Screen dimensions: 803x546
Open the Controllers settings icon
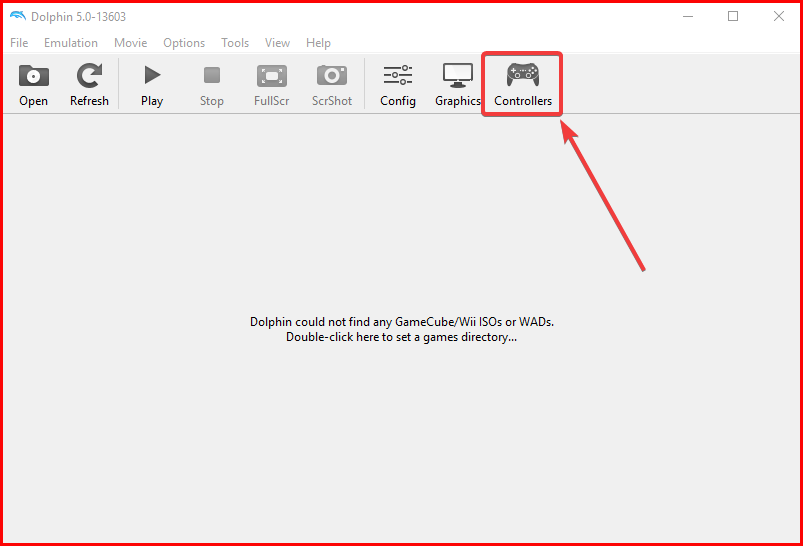click(x=523, y=85)
